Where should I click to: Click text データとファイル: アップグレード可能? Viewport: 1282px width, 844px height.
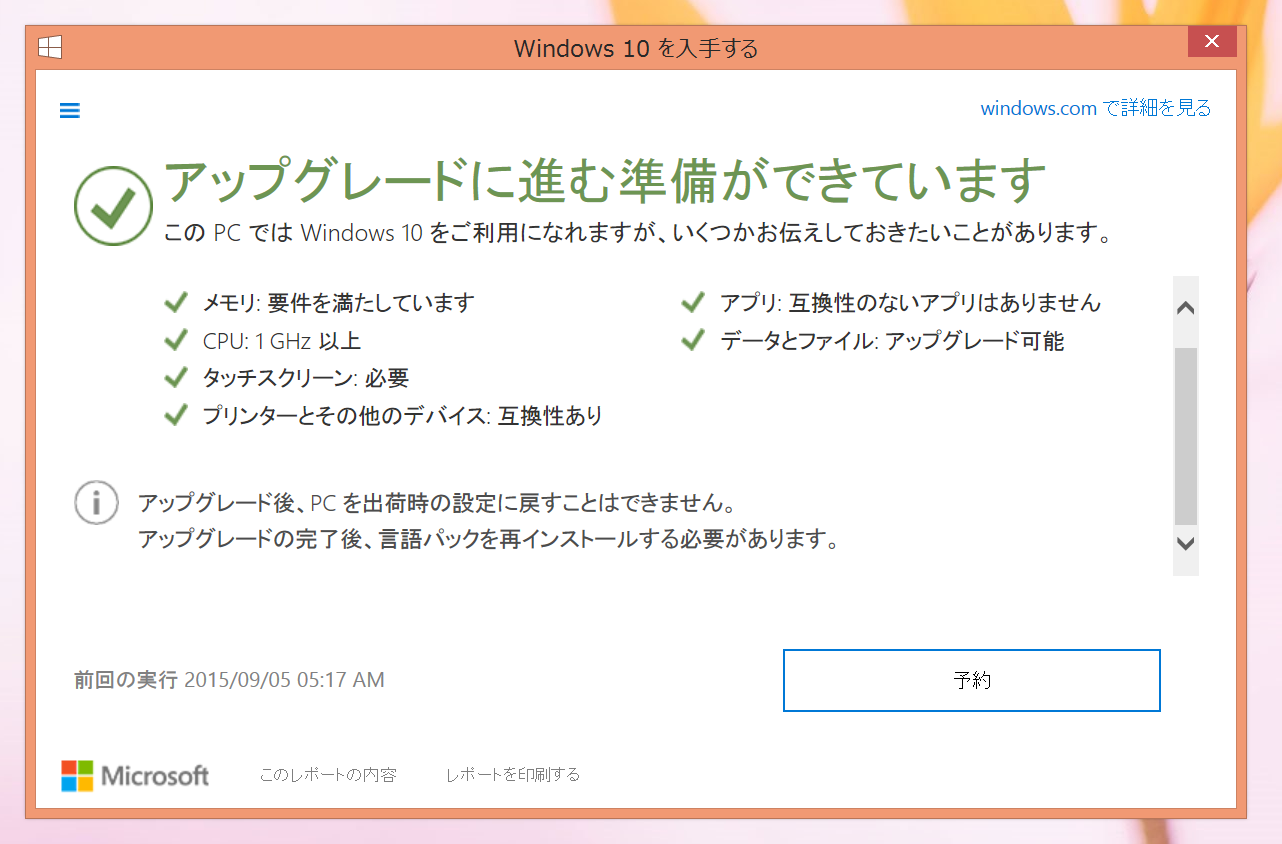pyautogui.click(x=892, y=341)
